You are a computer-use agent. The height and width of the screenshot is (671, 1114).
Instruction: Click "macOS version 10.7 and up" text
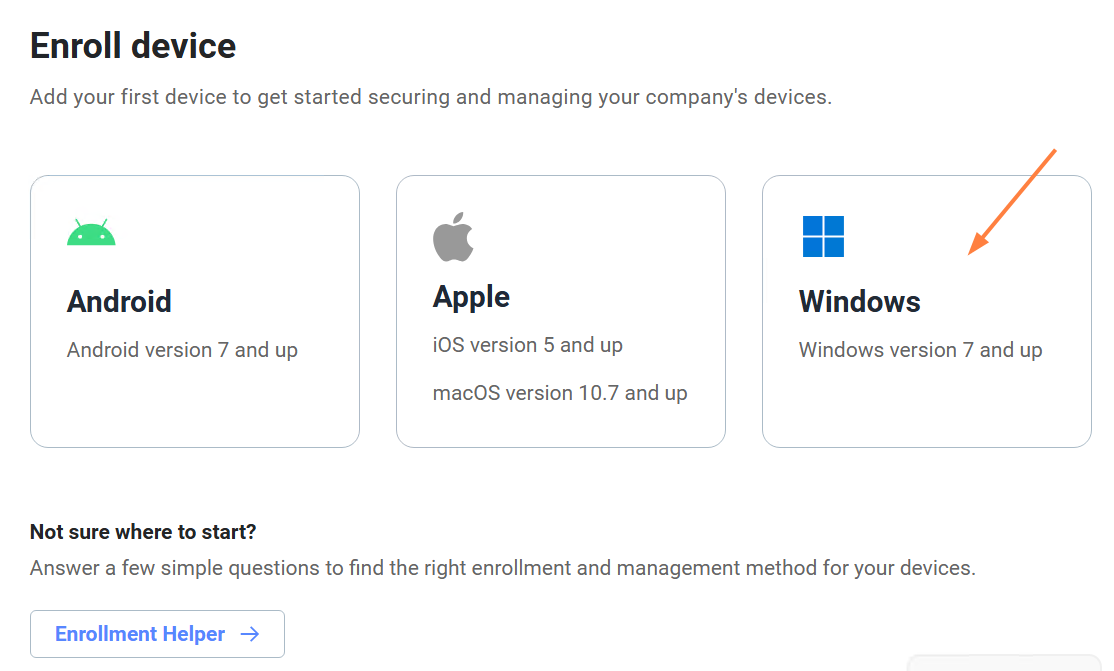pos(560,393)
